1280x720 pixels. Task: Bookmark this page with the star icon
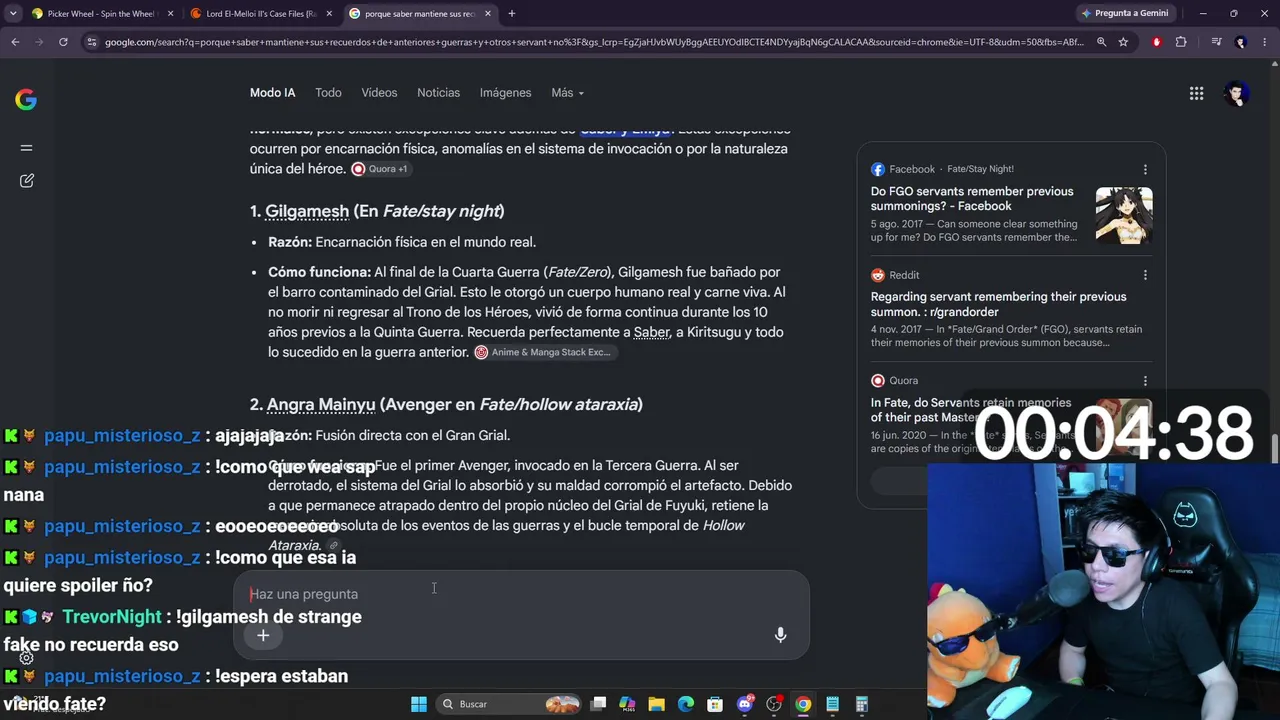point(1123,42)
